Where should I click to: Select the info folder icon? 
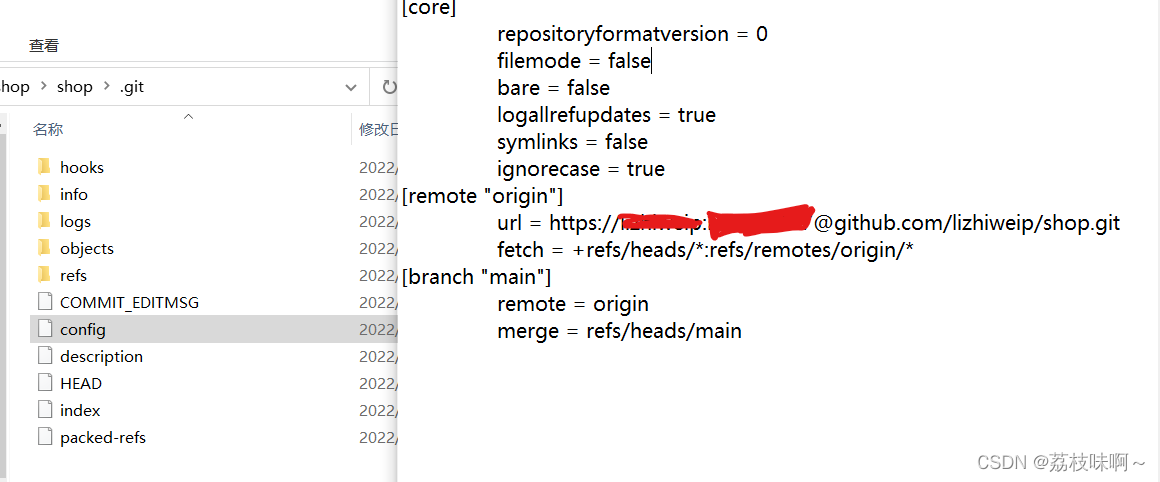pyautogui.click(x=44, y=194)
